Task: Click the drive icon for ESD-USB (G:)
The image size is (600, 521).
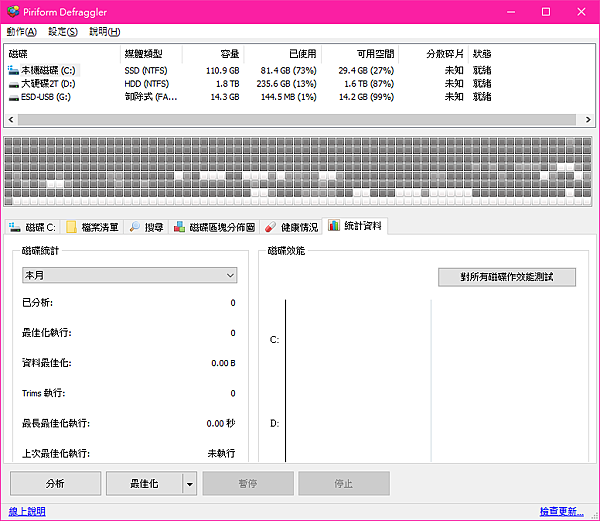Action: point(13,97)
